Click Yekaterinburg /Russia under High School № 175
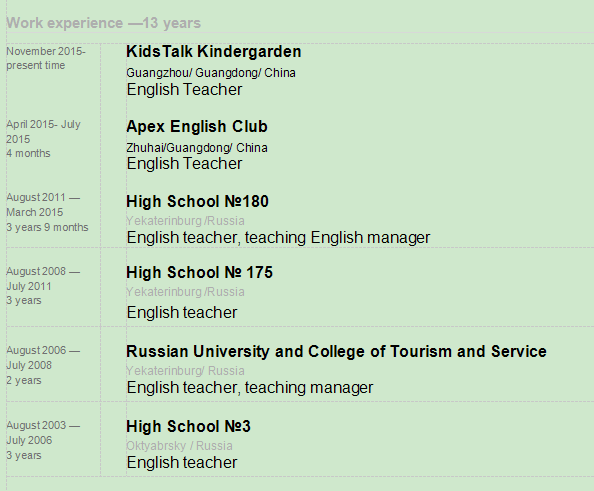 point(185,292)
